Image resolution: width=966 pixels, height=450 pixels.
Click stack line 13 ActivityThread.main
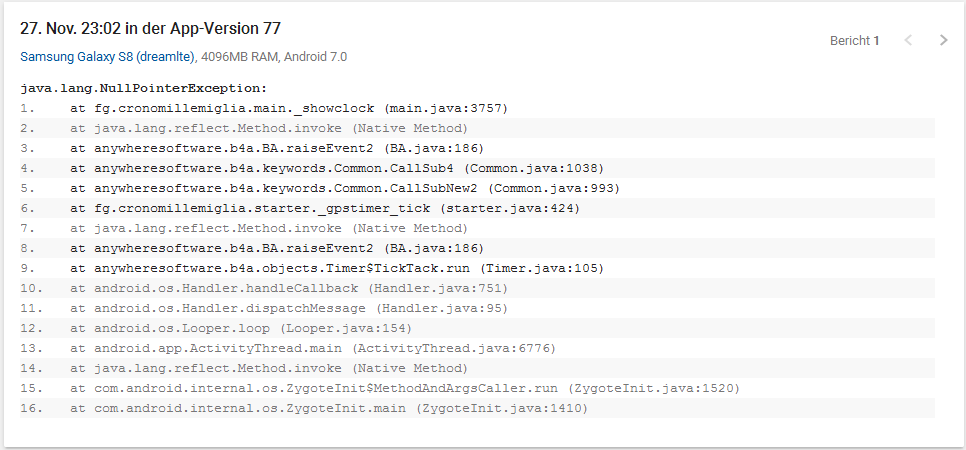point(312,348)
